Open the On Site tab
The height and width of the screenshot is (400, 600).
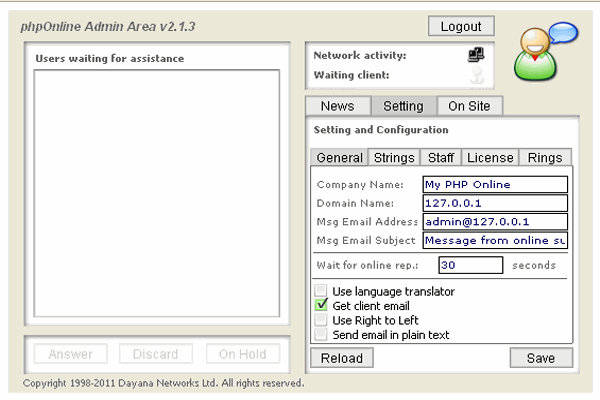pos(469,106)
